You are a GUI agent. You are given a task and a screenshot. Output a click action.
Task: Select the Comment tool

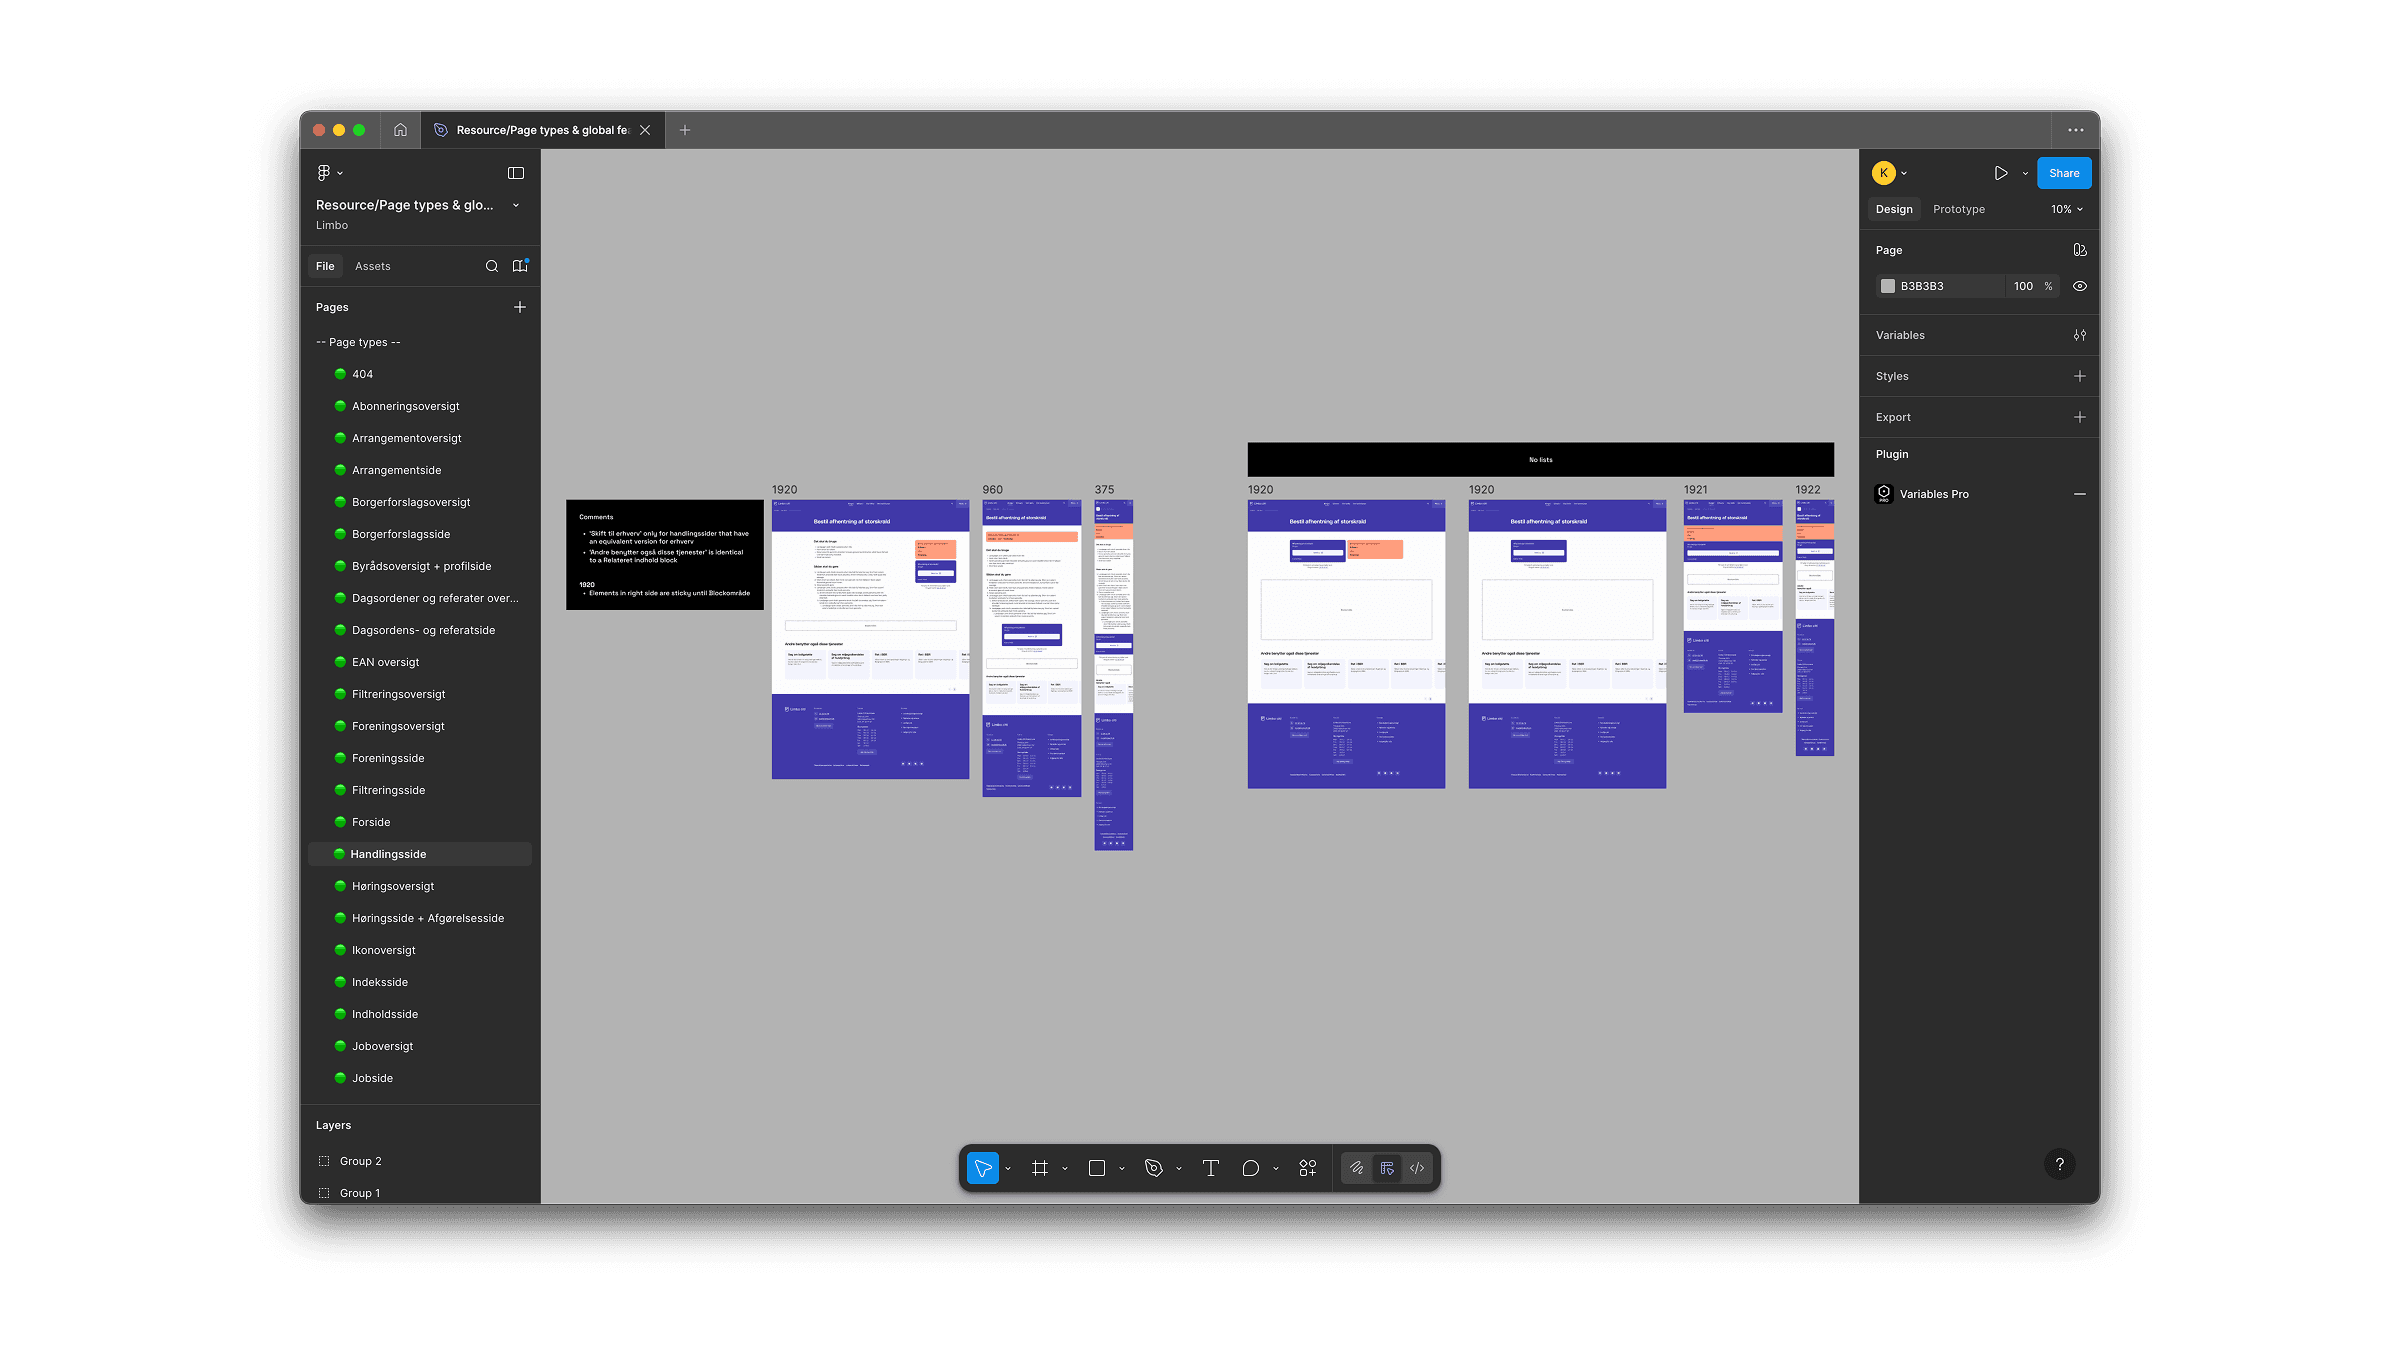tap(1250, 1168)
